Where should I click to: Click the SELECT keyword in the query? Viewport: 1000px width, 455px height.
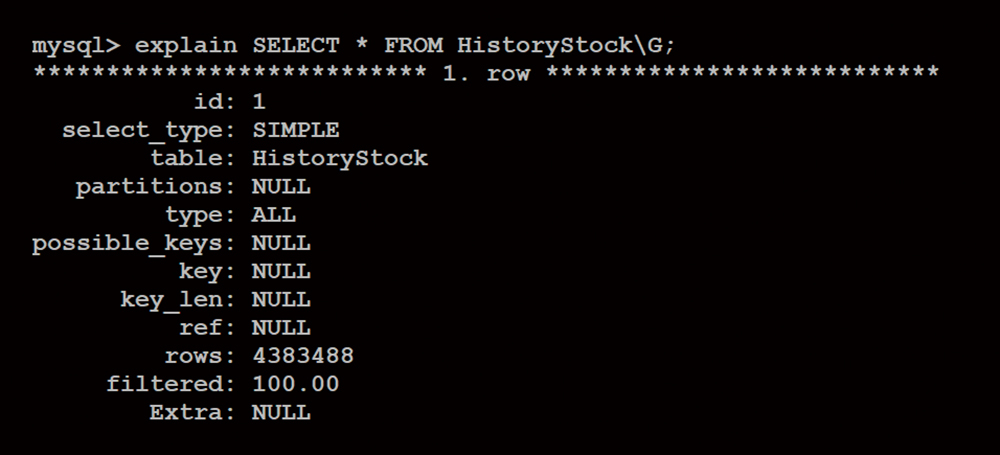coord(296,45)
